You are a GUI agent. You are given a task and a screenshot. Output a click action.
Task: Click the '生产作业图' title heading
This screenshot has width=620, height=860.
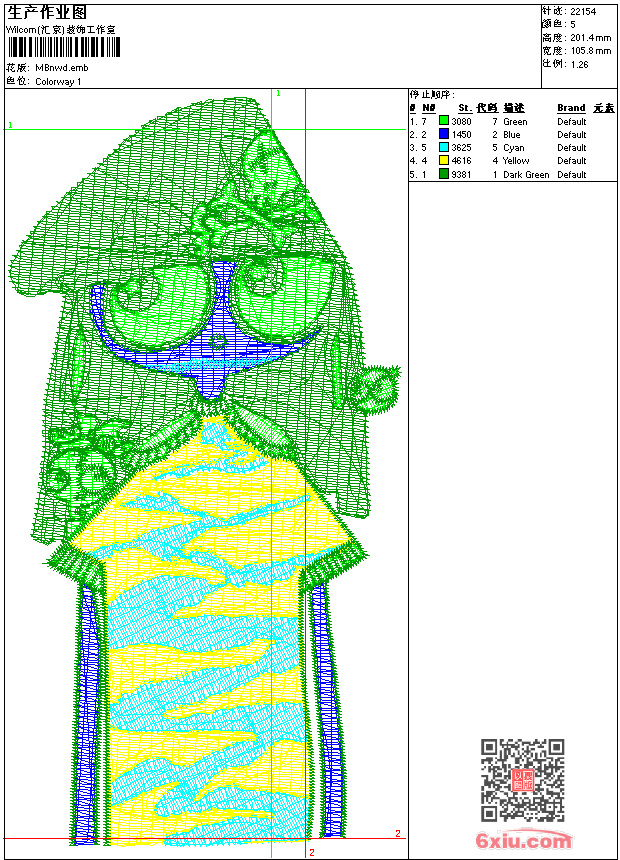[47, 13]
